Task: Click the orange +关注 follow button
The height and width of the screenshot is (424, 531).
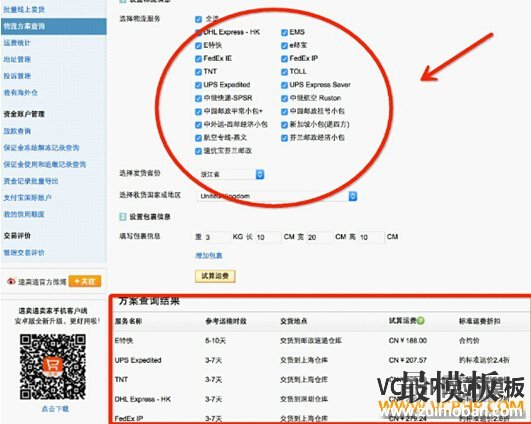Action: point(85,281)
